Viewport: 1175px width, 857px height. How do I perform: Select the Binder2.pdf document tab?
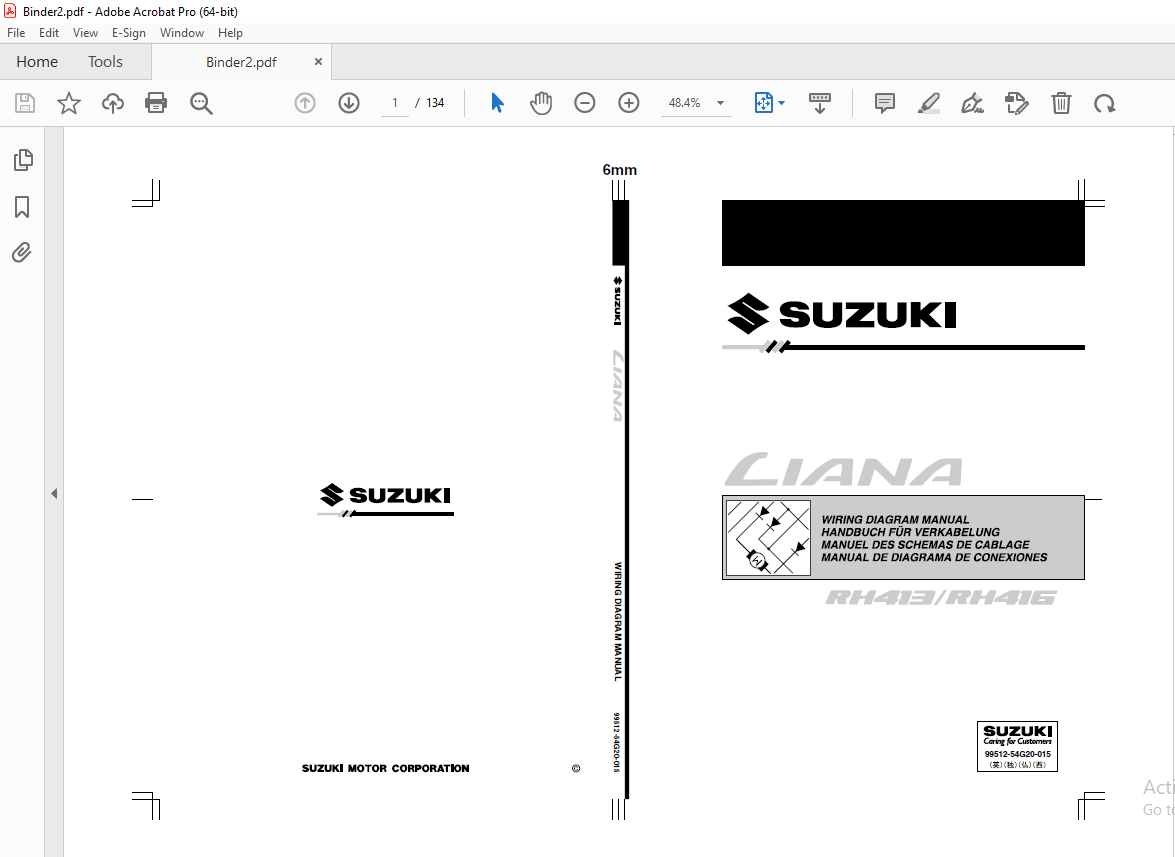[241, 62]
